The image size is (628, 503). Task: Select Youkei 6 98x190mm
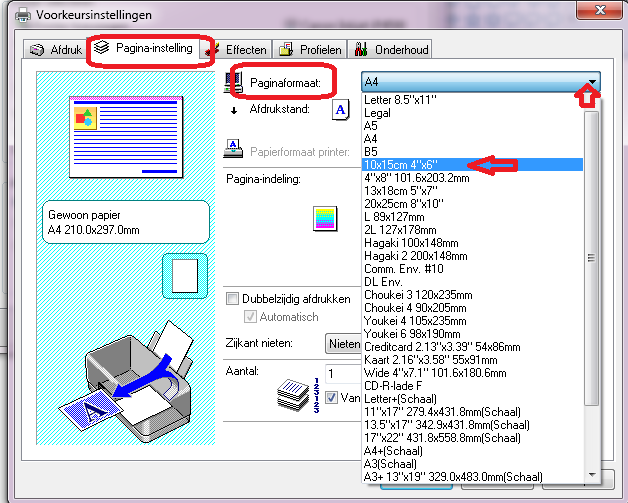(x=472, y=334)
